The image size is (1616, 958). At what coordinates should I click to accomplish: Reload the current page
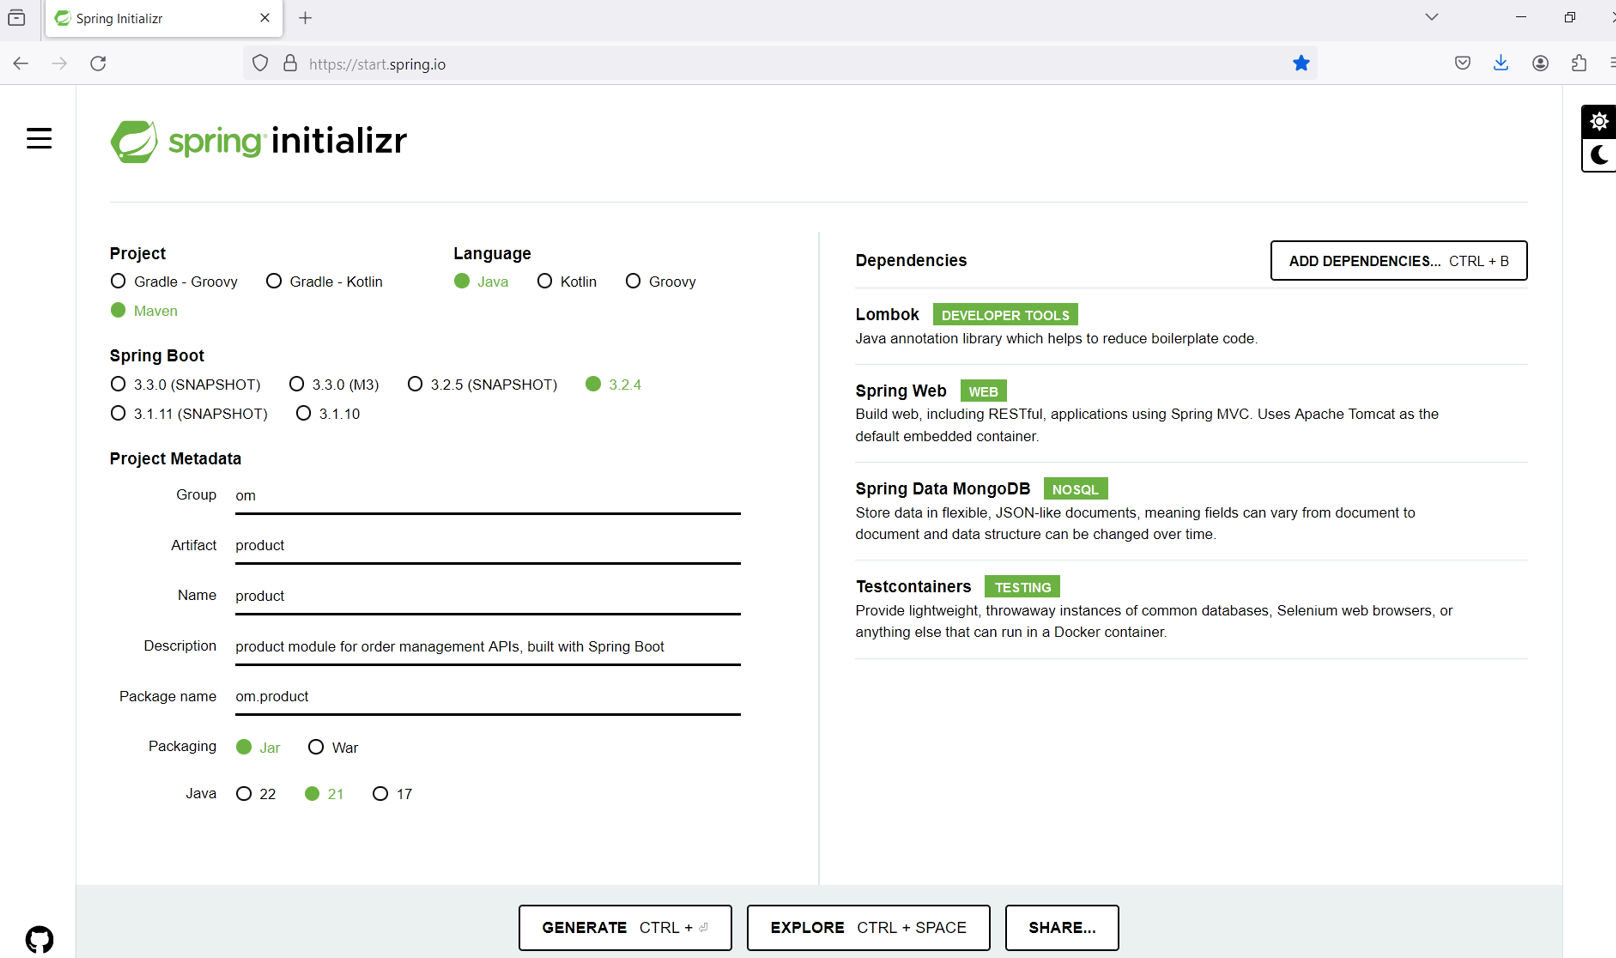pos(98,63)
